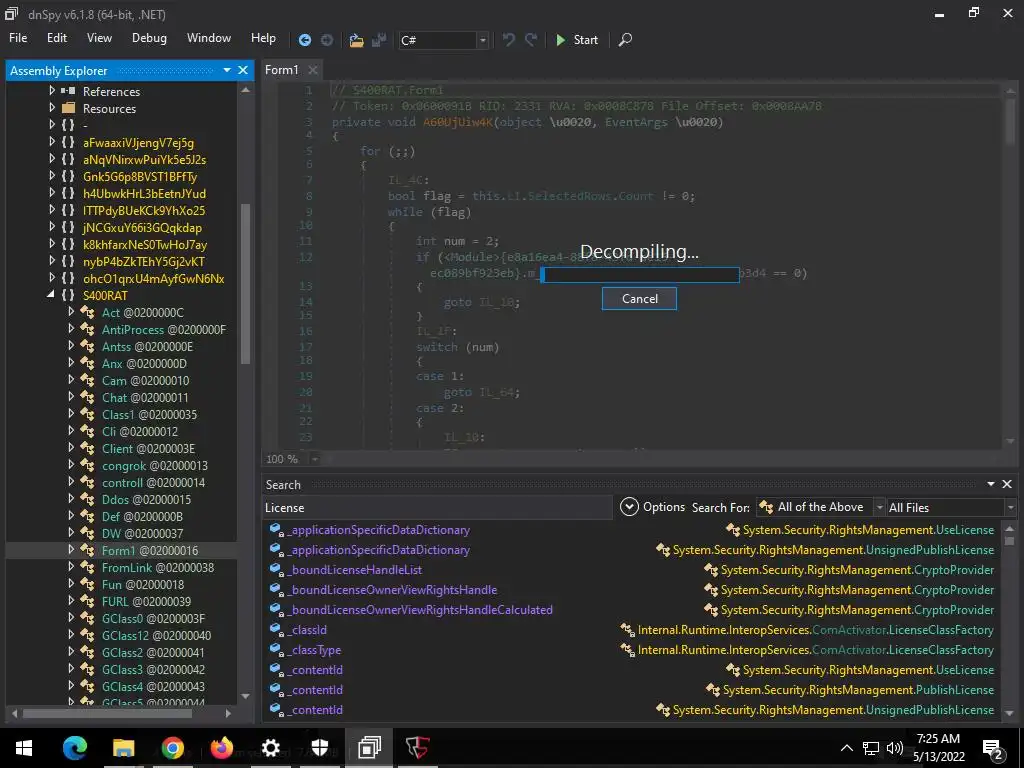The image size is (1024, 768).
Task: Cancel the decompiling operation
Action: tap(639, 298)
